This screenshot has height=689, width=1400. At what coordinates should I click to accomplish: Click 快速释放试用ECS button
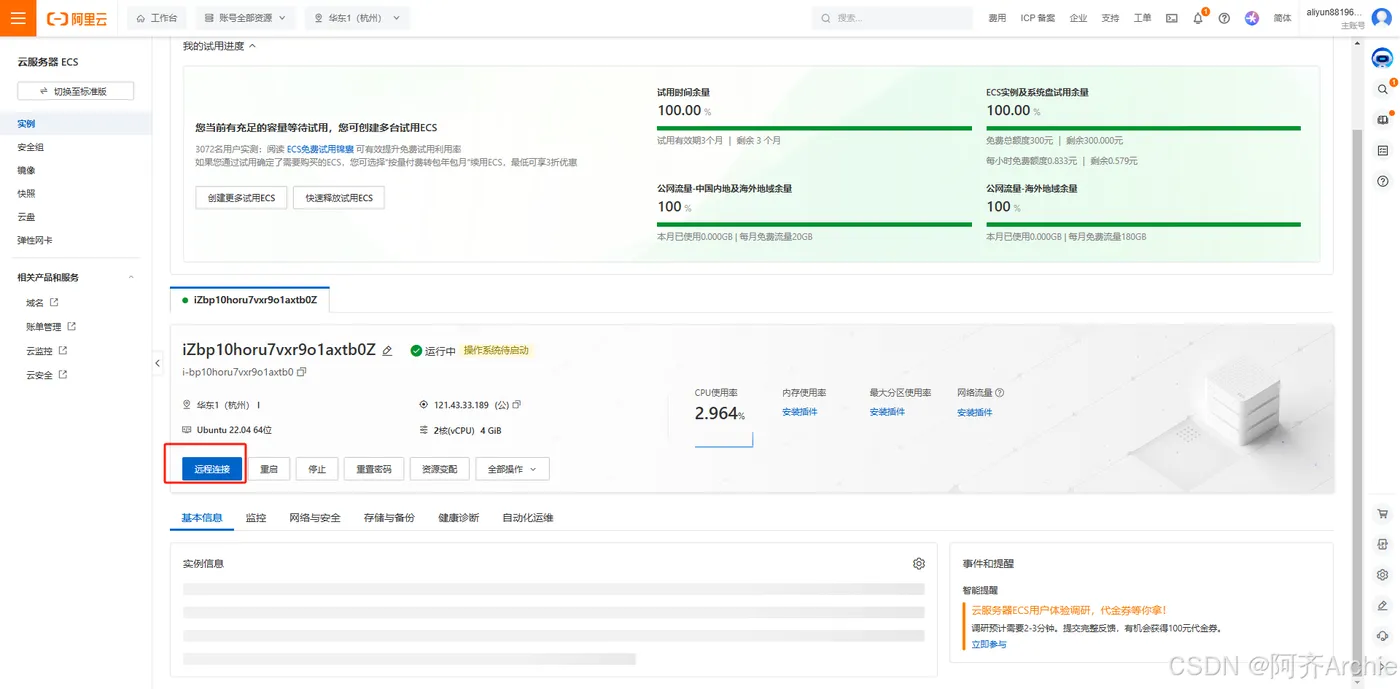pos(339,198)
